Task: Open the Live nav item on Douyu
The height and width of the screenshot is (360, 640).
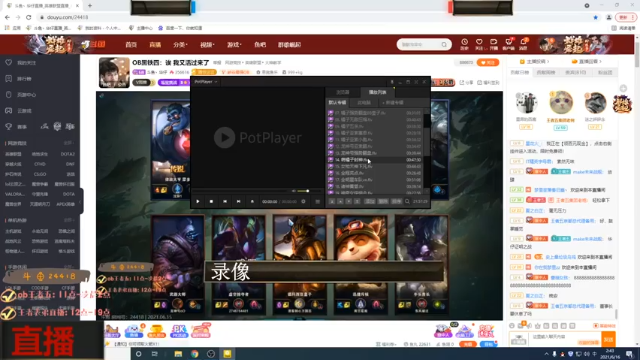Action: tap(155, 44)
